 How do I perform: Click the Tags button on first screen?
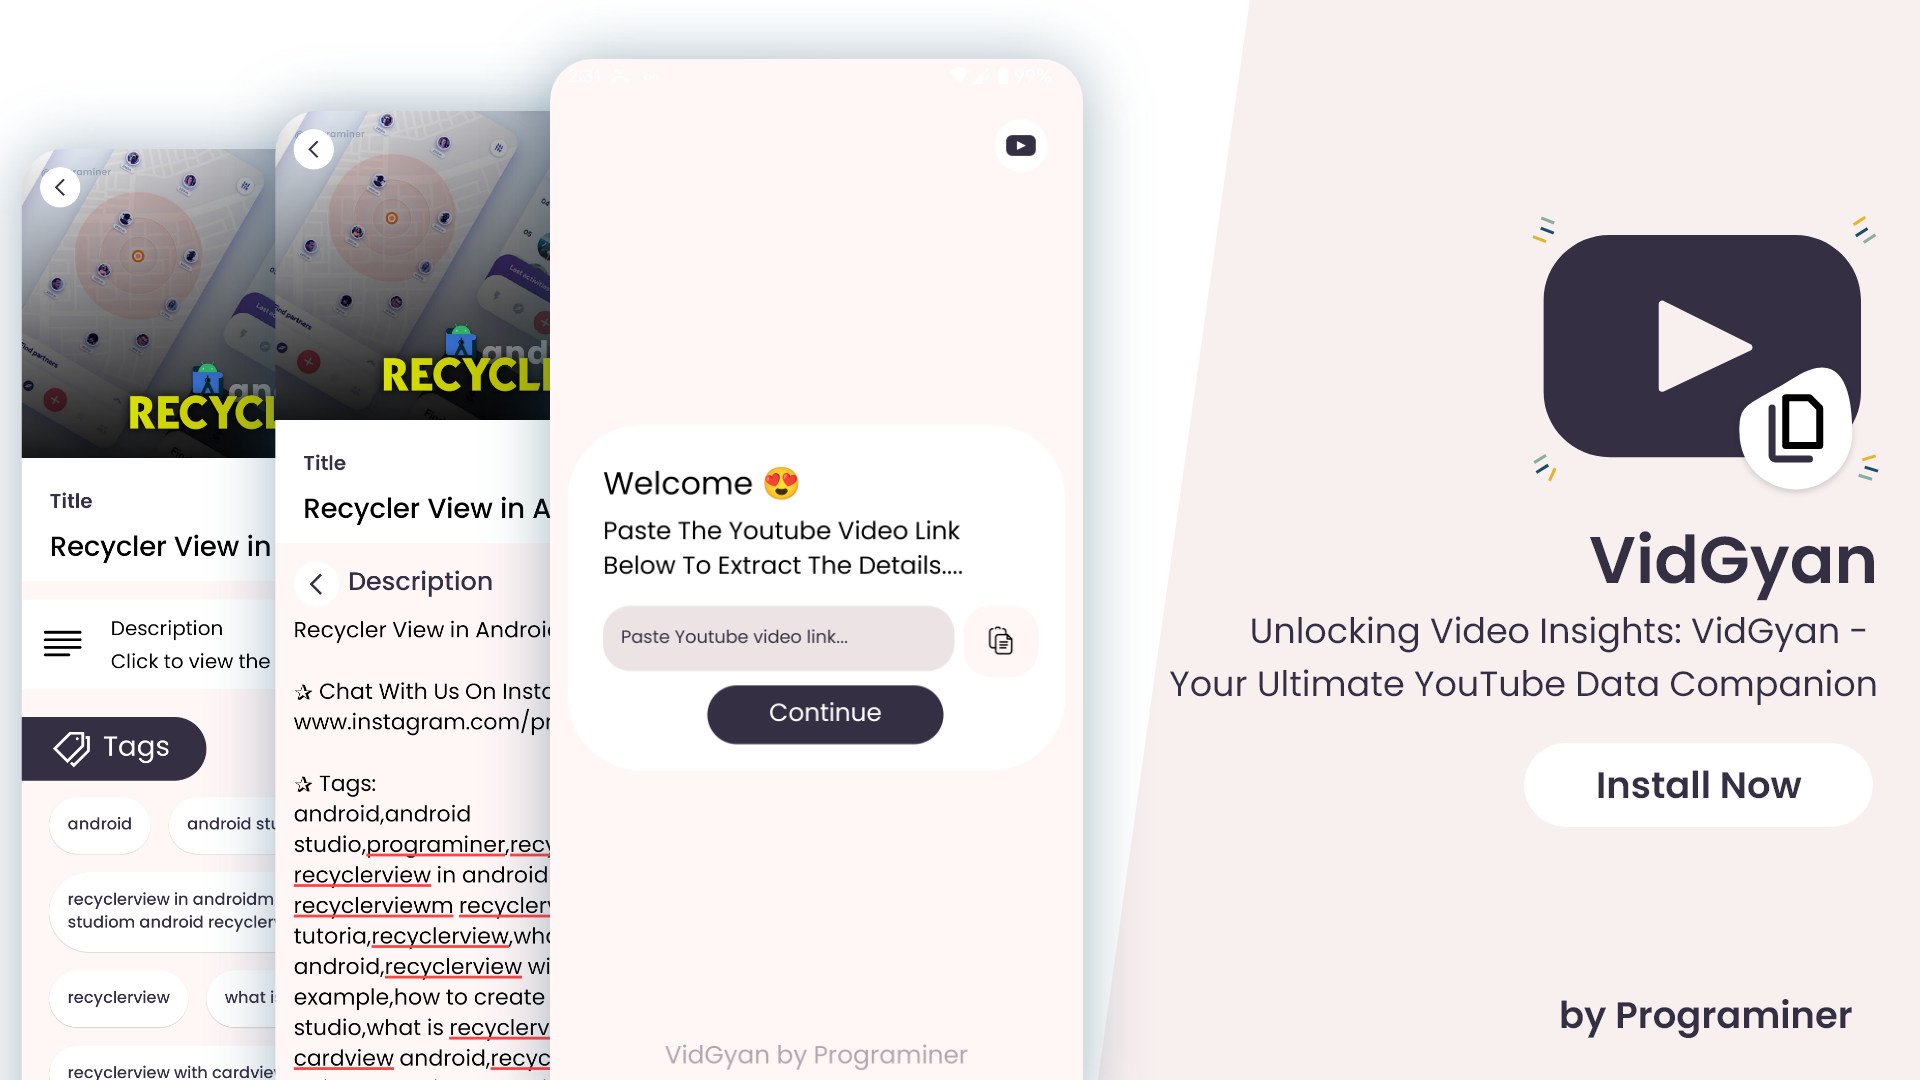pos(116,746)
